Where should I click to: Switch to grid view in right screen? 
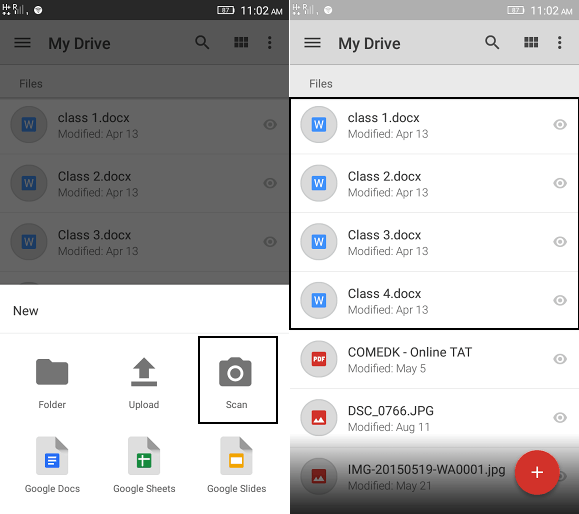[531, 42]
